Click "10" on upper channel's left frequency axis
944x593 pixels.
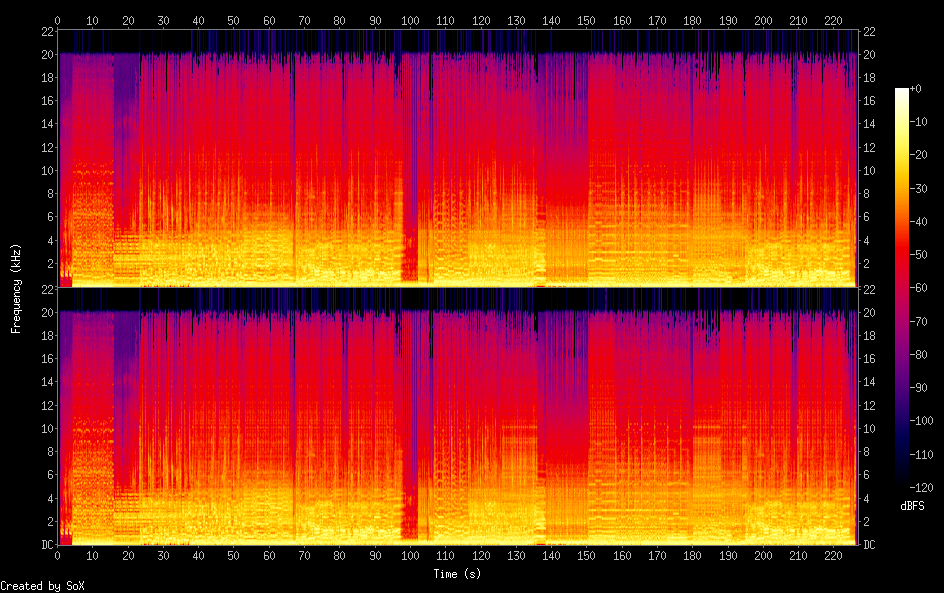click(x=48, y=170)
